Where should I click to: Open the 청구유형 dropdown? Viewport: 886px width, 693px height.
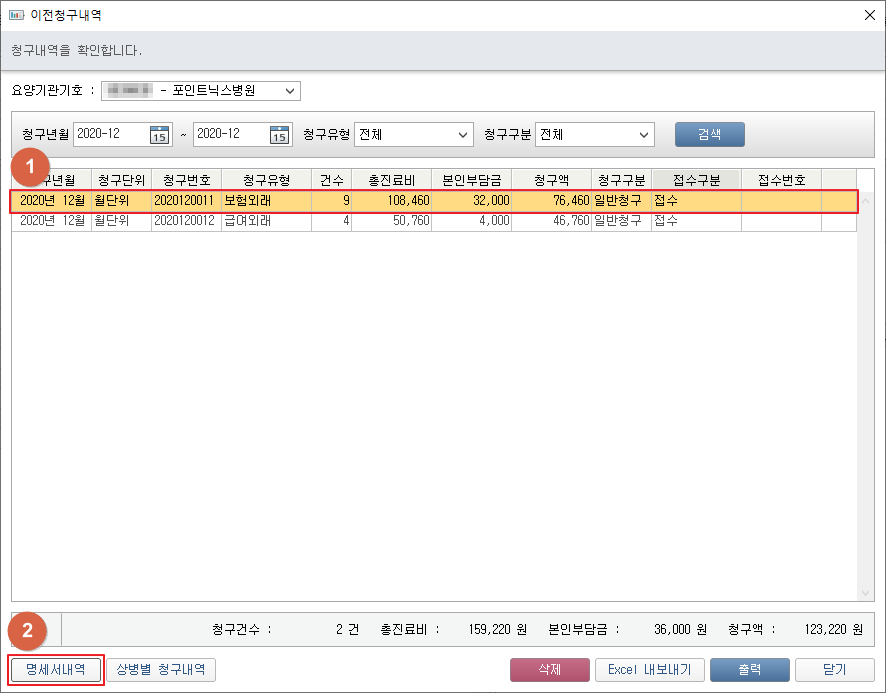click(463, 135)
